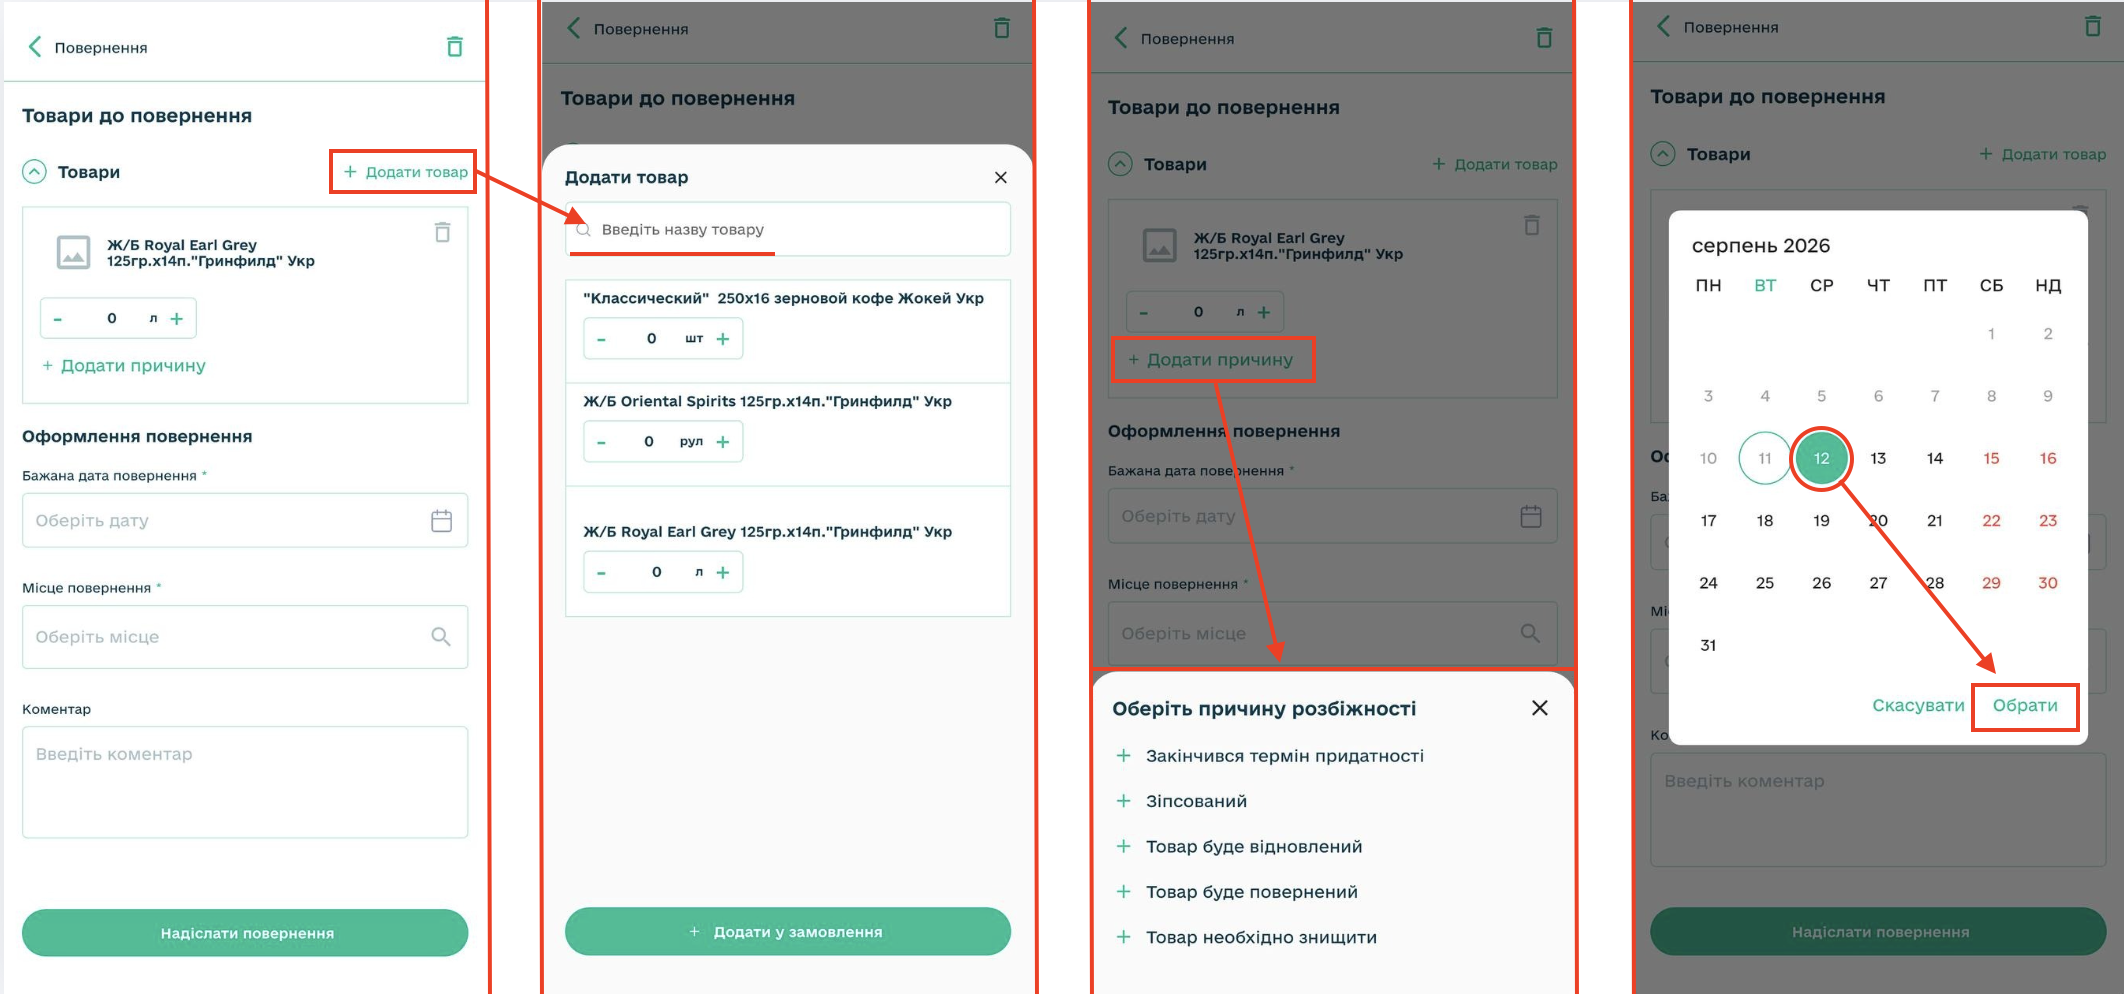This screenshot has width=2124, height=994.
Task: Select reason Закінчився термін придатності
Action: pyautogui.click(x=1270, y=756)
